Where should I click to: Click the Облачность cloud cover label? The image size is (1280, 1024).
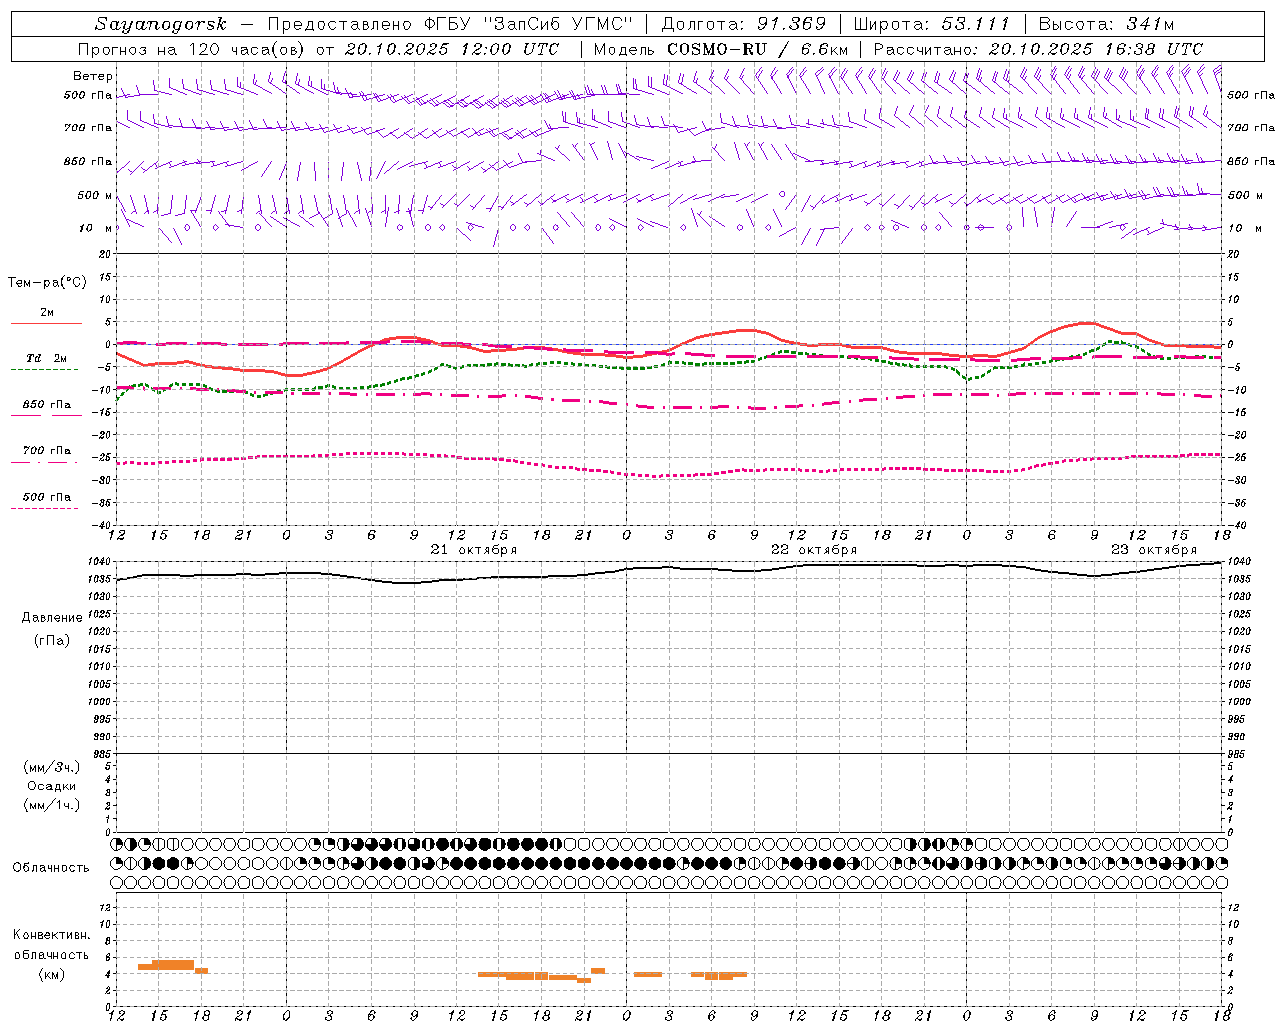point(51,868)
